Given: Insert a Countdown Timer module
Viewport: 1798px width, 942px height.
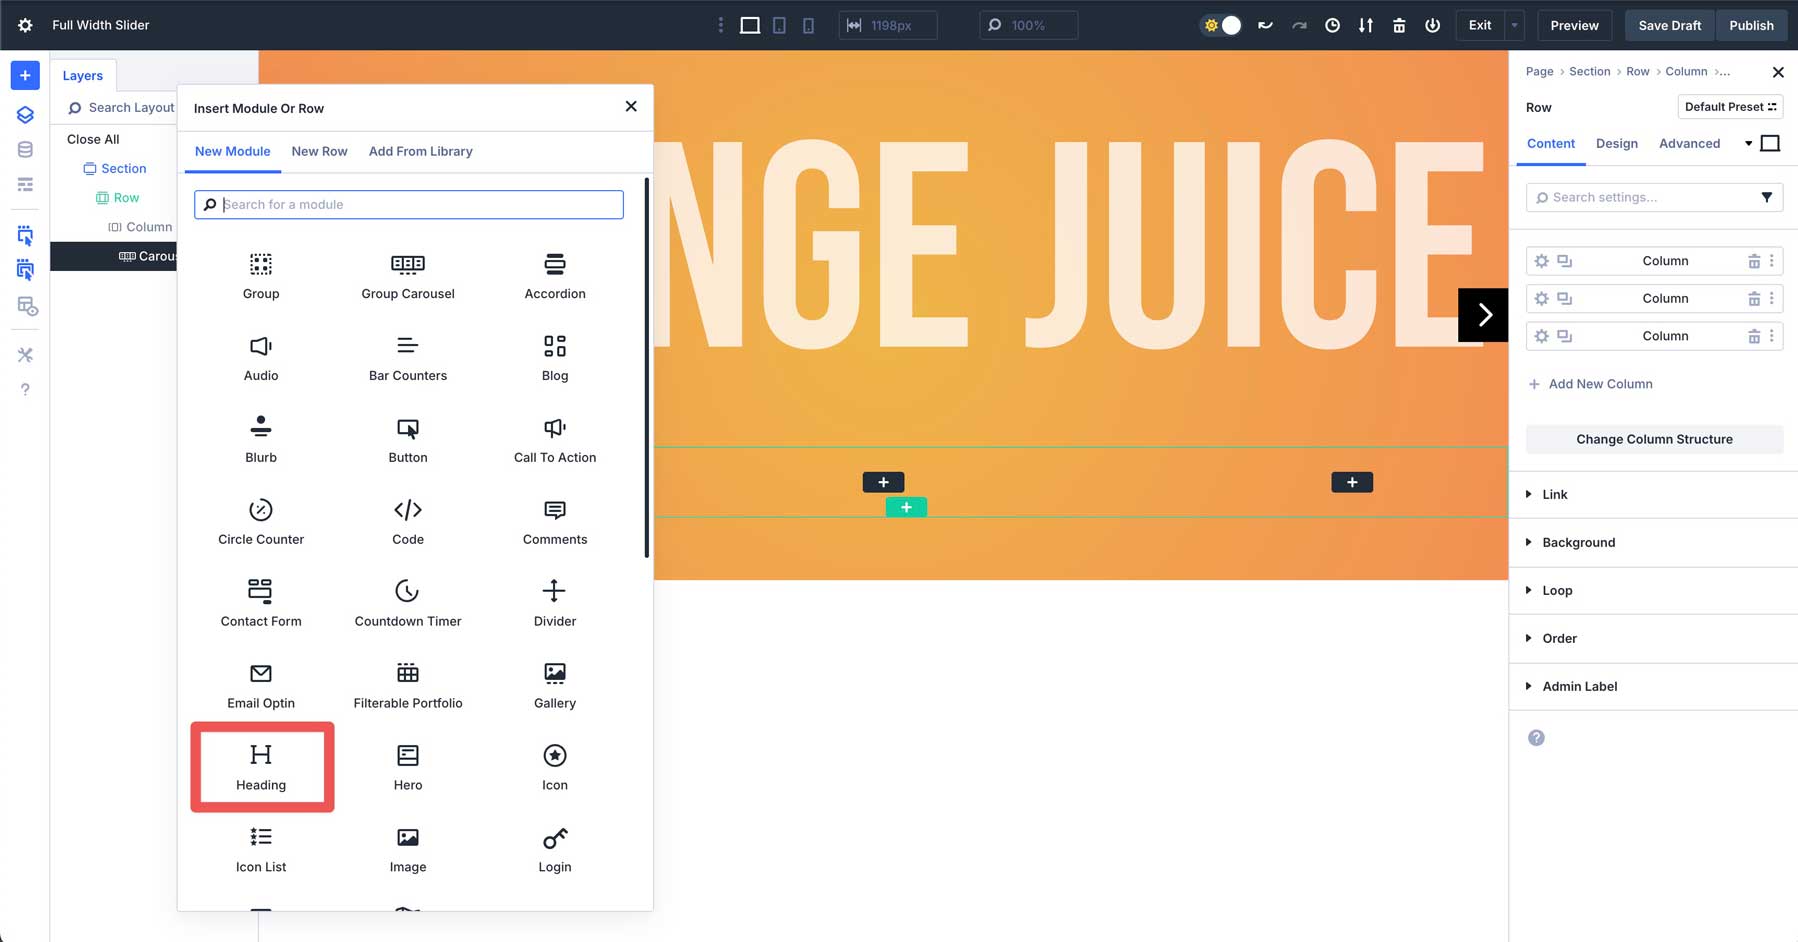Looking at the screenshot, I should coord(407,603).
